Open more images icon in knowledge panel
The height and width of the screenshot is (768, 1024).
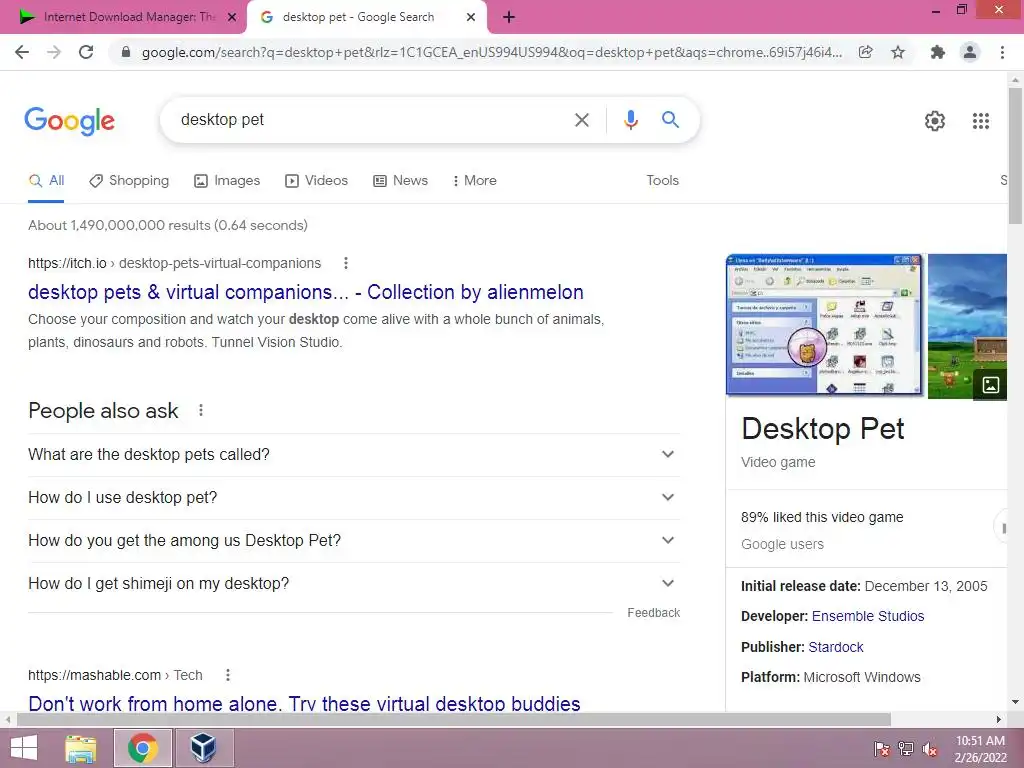(x=990, y=385)
